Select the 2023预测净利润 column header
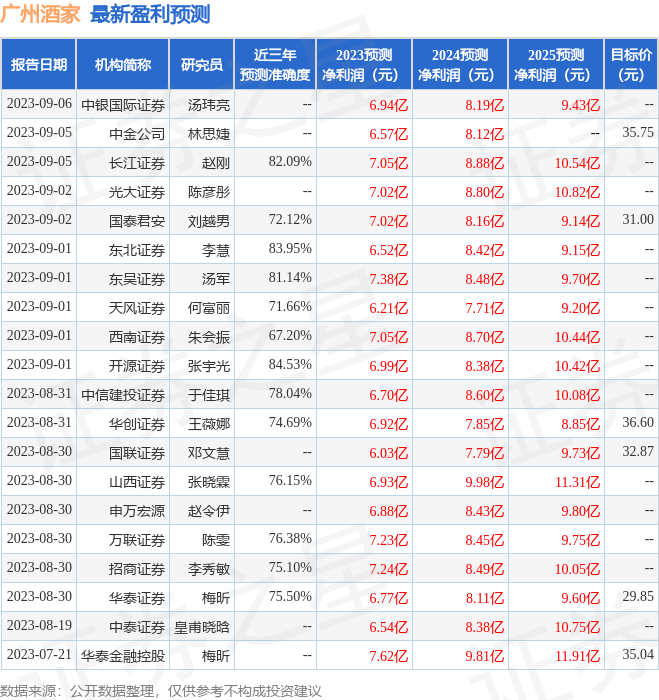The height and width of the screenshot is (700, 659). 364,65
